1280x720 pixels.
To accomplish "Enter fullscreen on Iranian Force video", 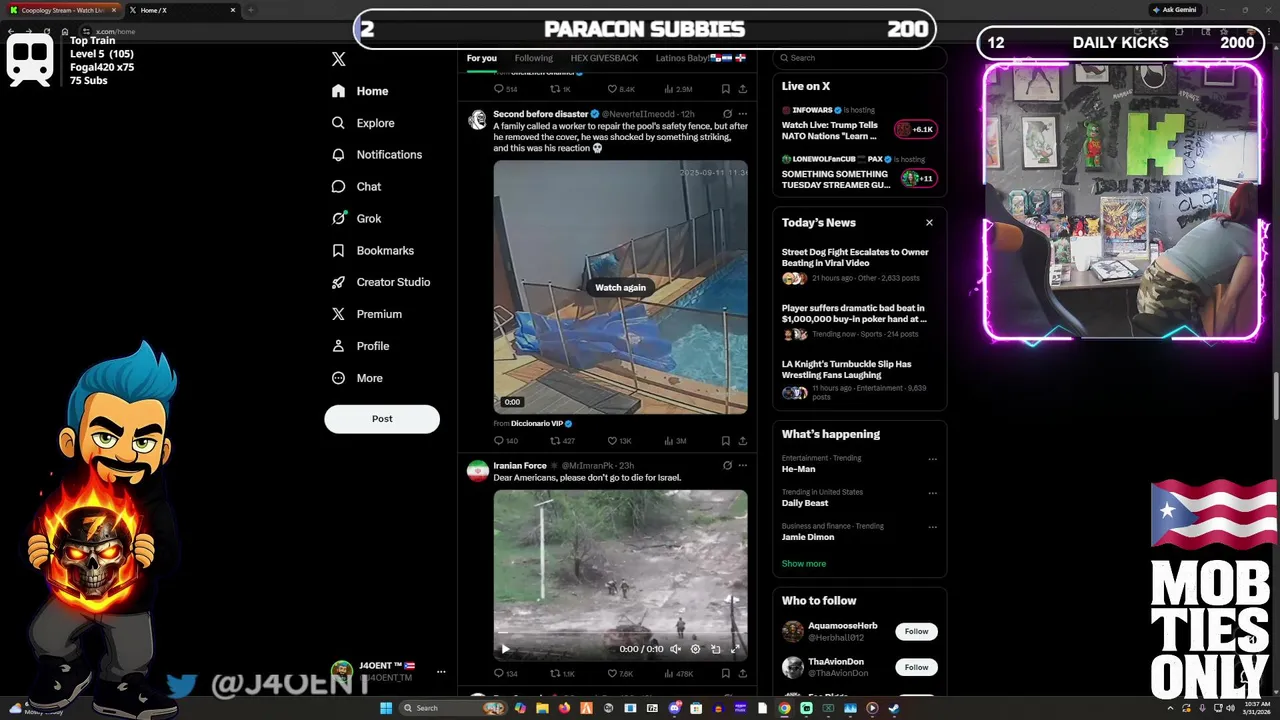I will coord(736,649).
